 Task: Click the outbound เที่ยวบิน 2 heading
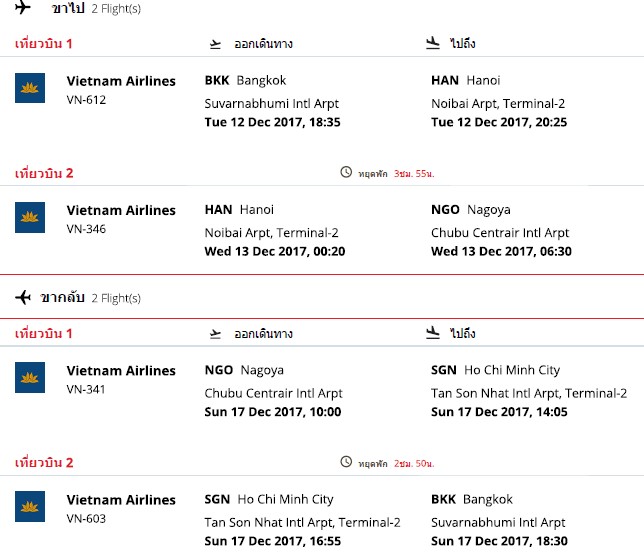pyautogui.click(x=44, y=173)
